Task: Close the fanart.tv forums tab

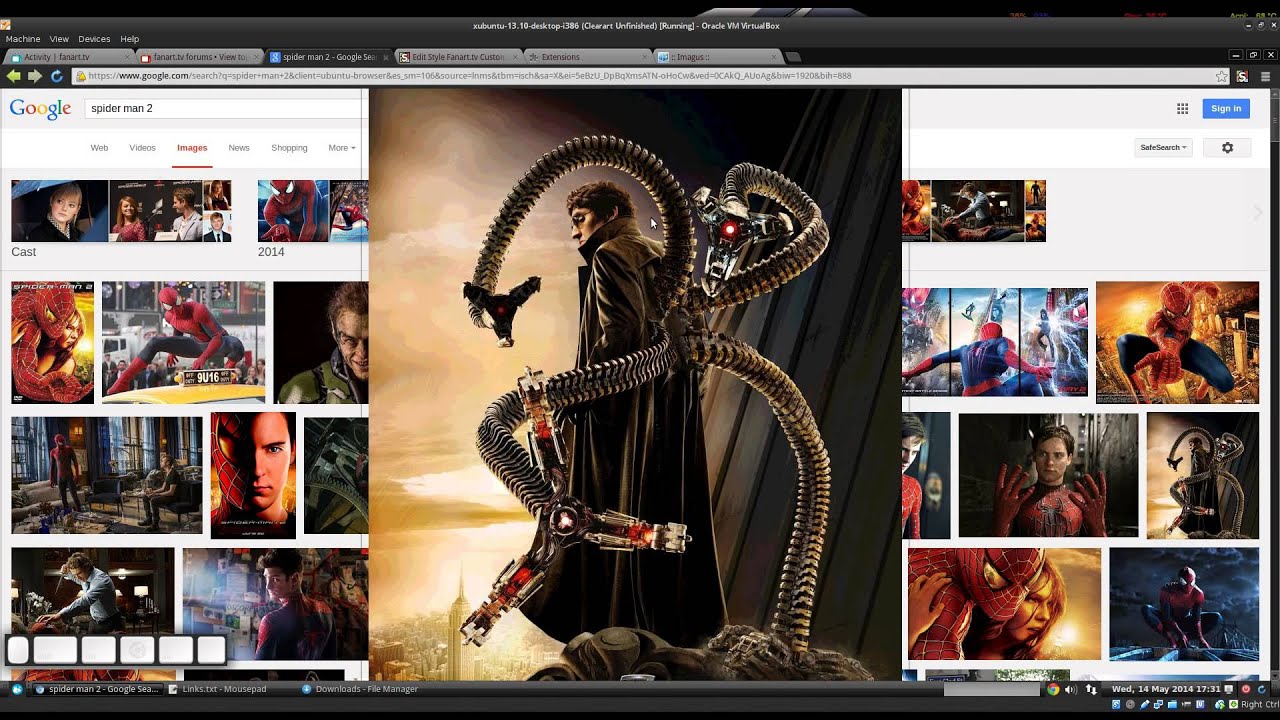Action: [x=255, y=57]
